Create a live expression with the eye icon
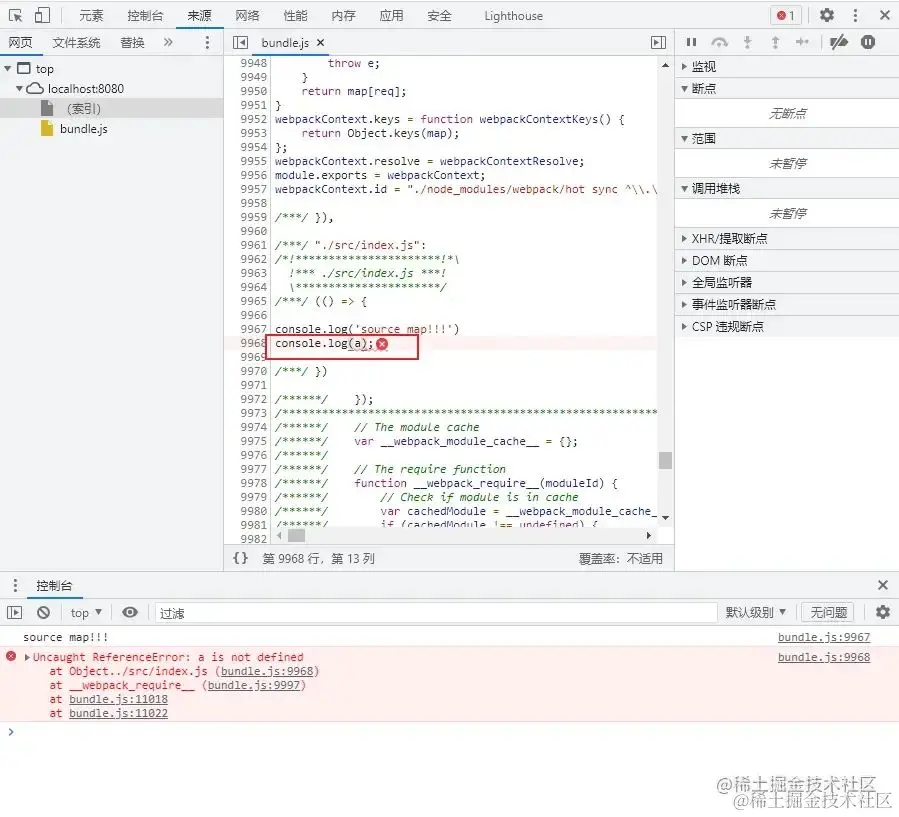This screenshot has height=817, width=899. 130,612
